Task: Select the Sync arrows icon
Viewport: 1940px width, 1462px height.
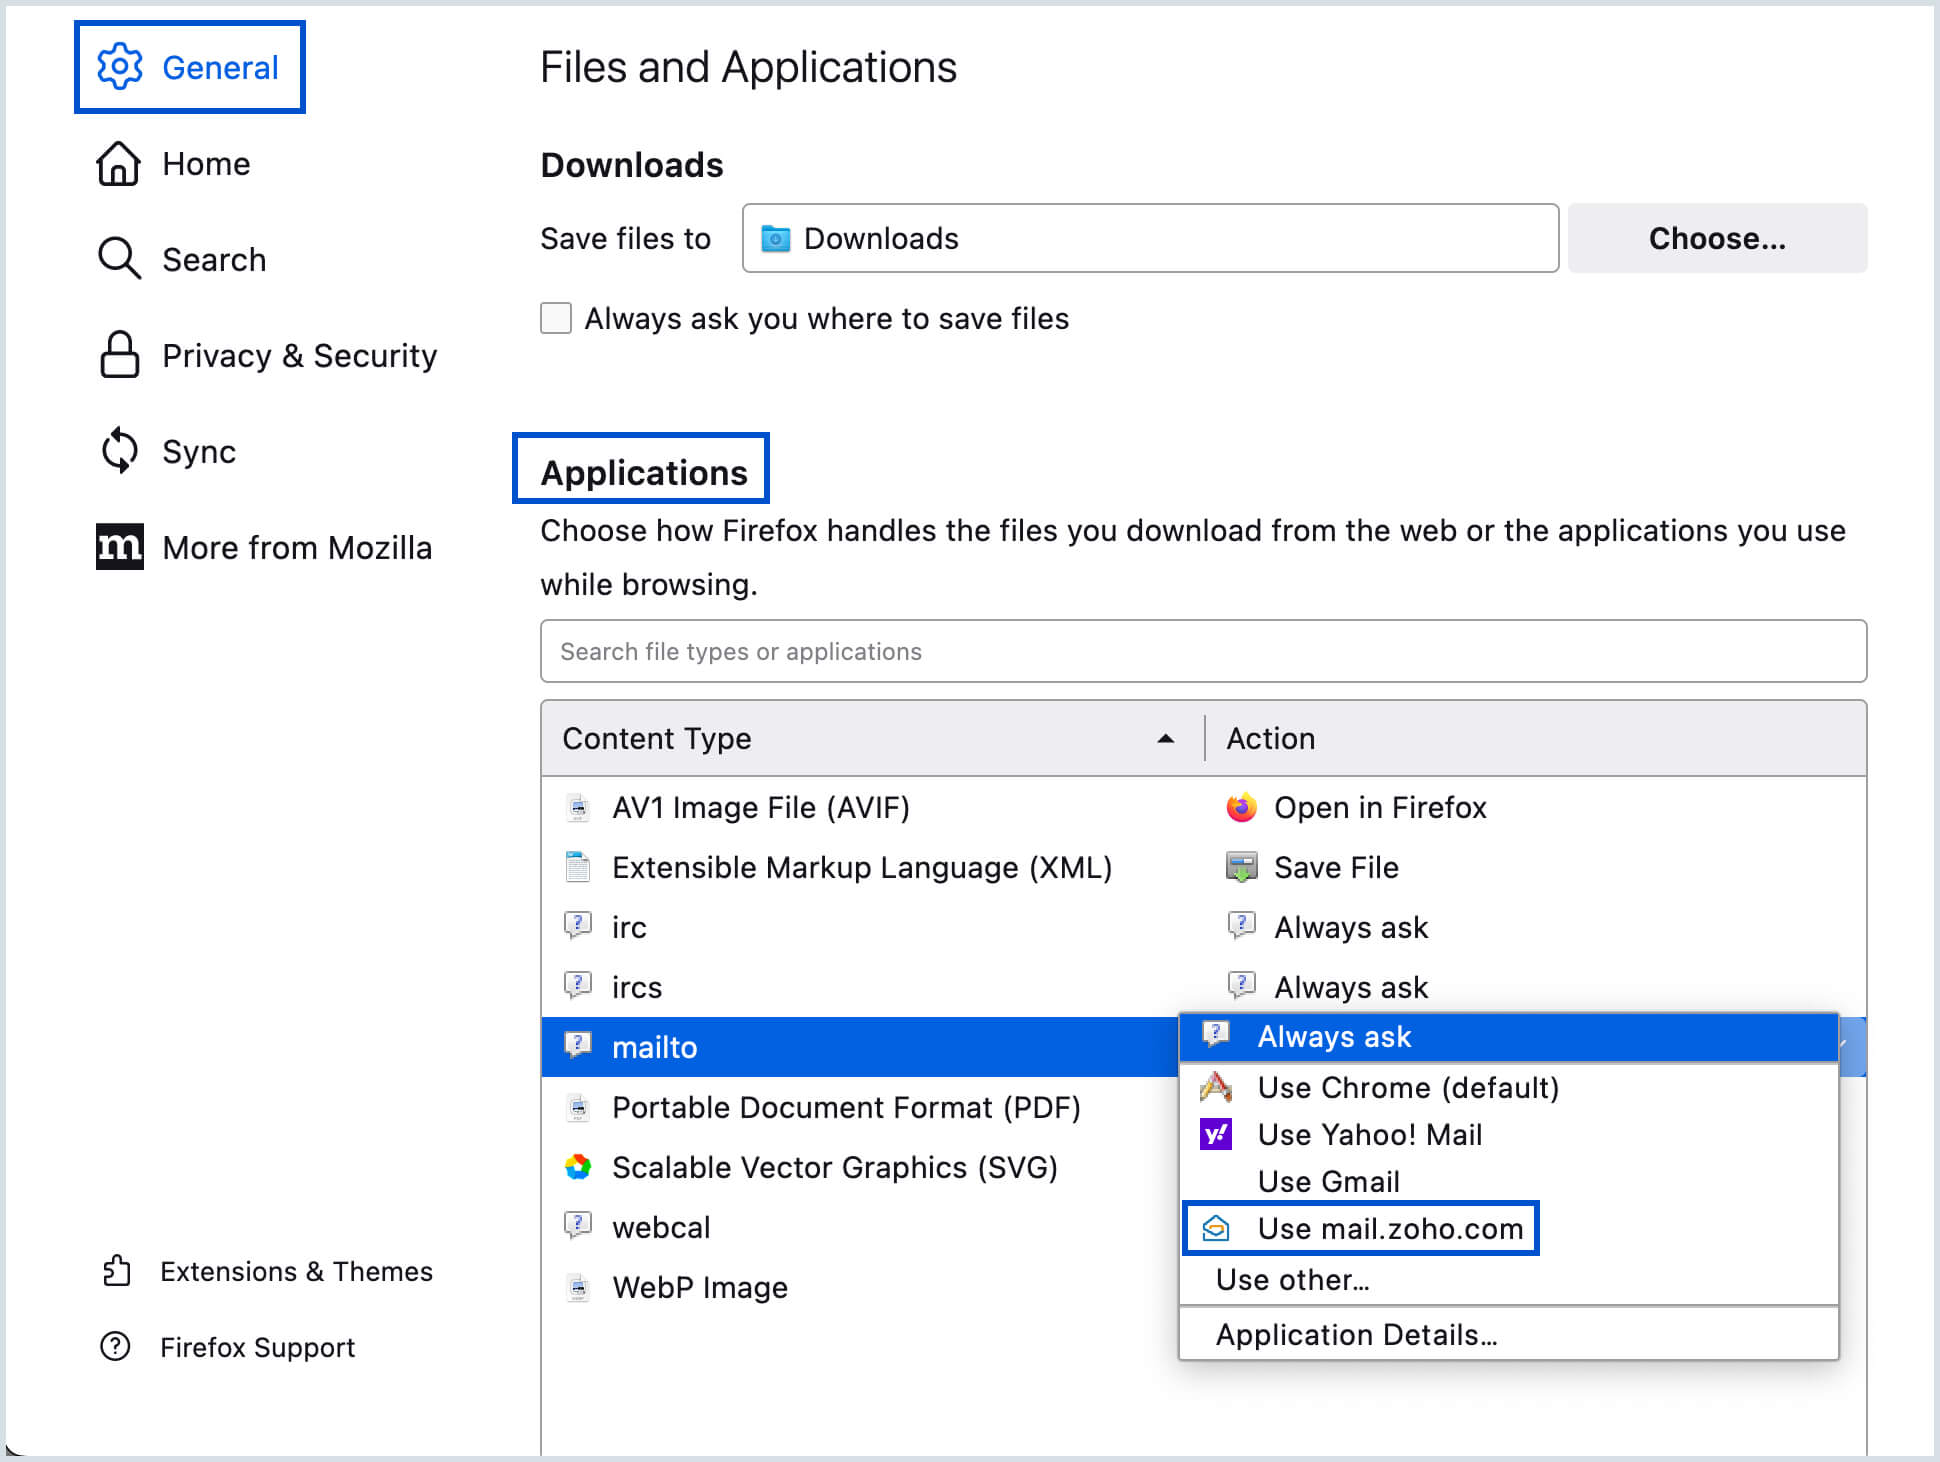Action: 119,451
